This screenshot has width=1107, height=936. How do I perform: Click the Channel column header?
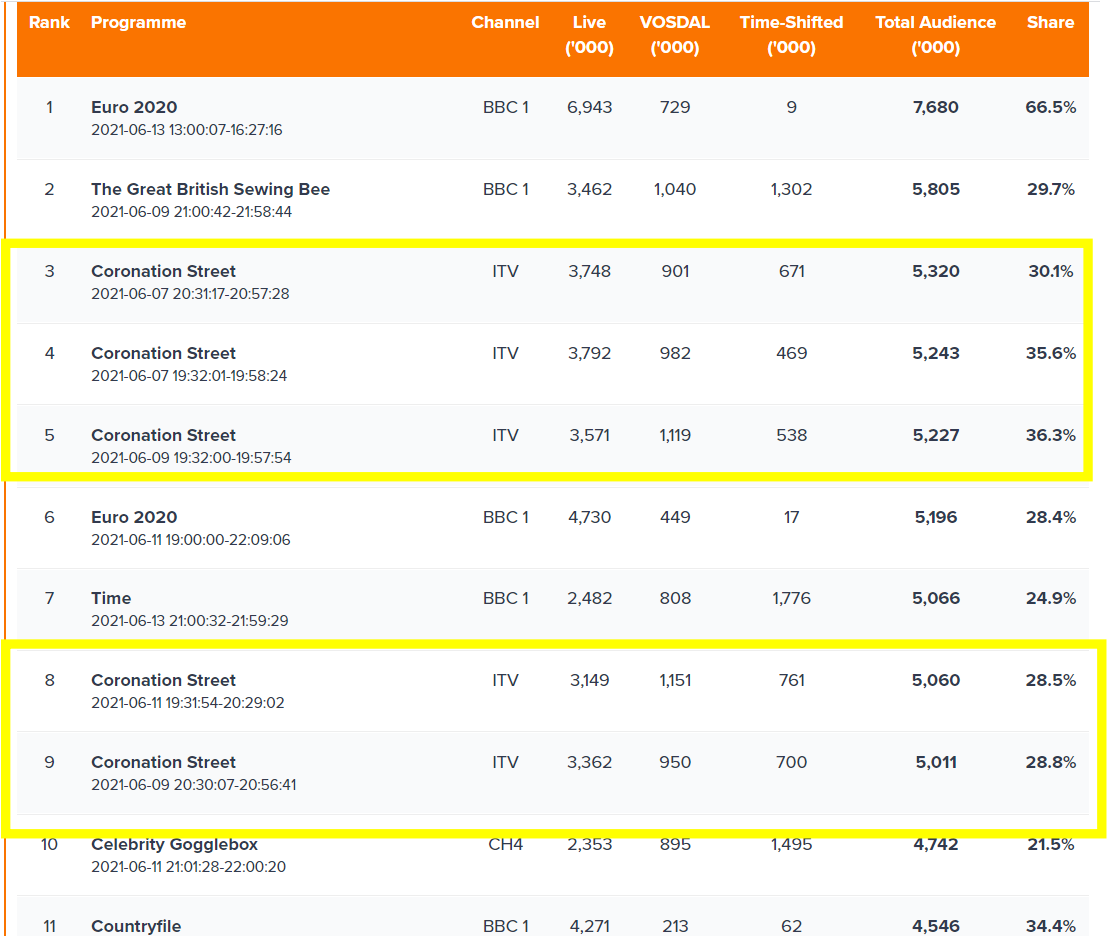pyautogui.click(x=505, y=22)
